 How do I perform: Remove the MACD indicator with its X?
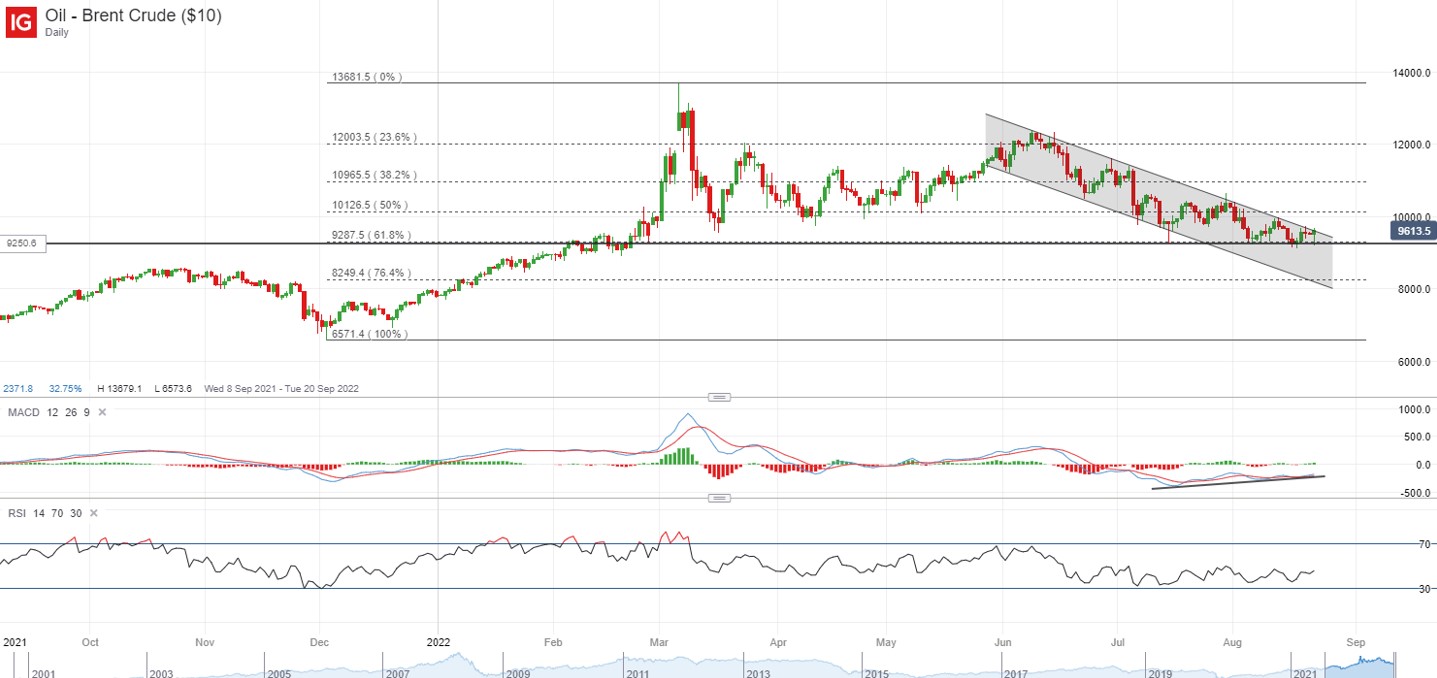tap(102, 412)
